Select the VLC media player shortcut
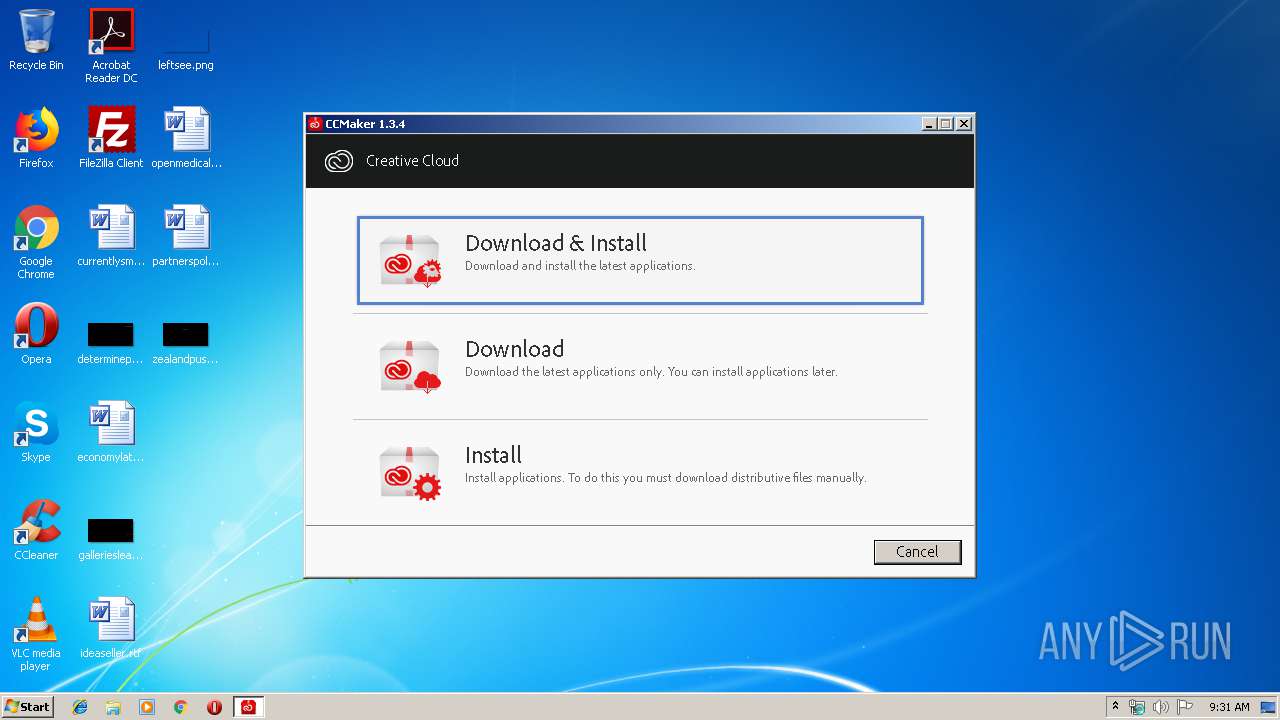 [x=36, y=634]
